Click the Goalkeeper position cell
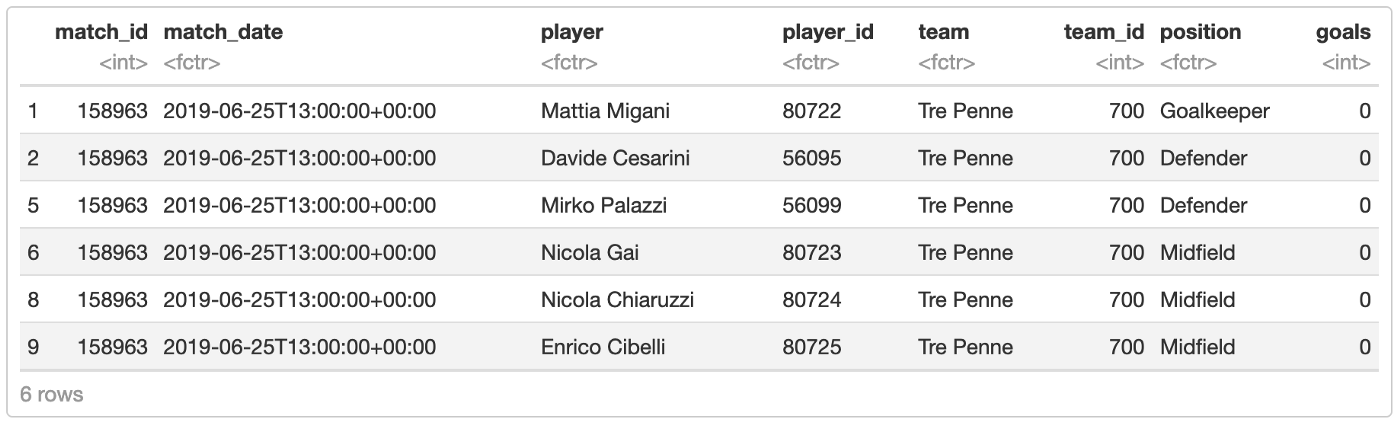1400x425 pixels. pyautogui.click(x=1214, y=111)
